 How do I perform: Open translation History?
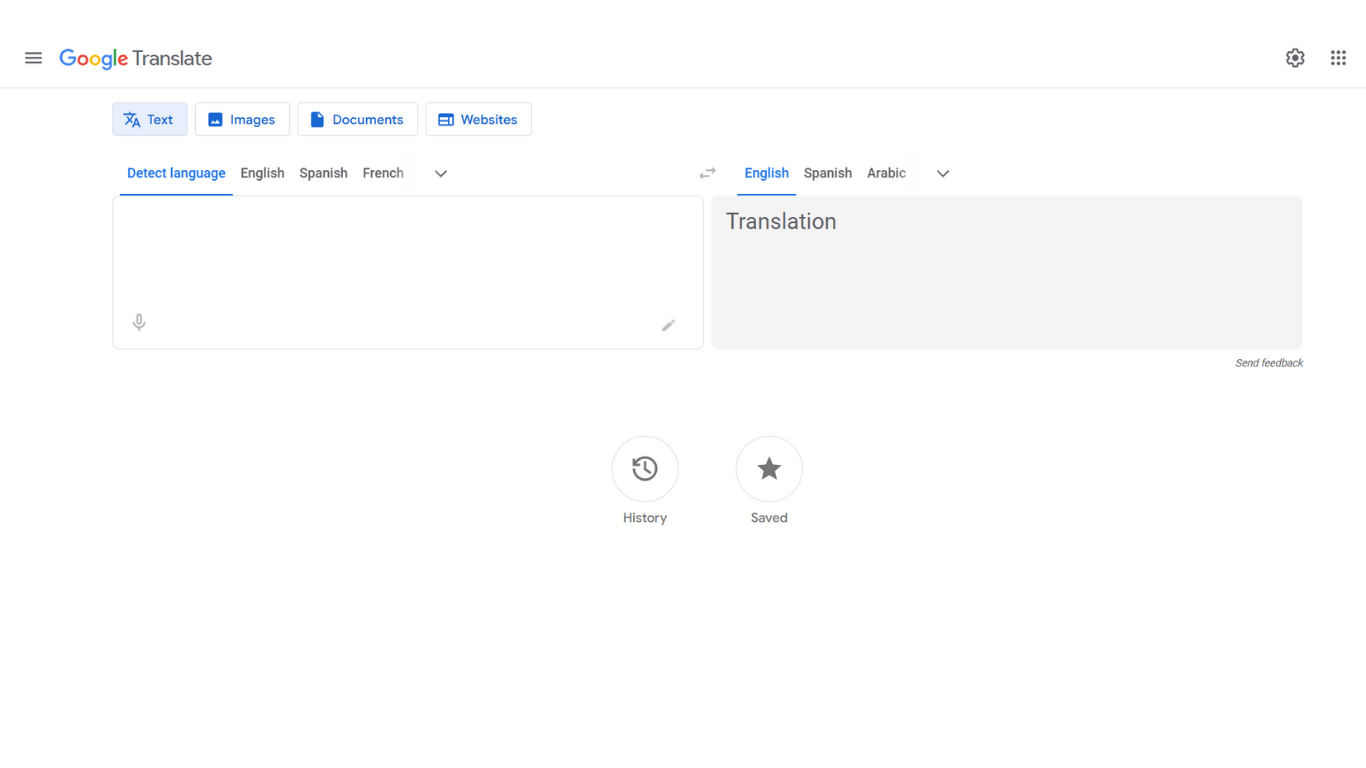645,469
